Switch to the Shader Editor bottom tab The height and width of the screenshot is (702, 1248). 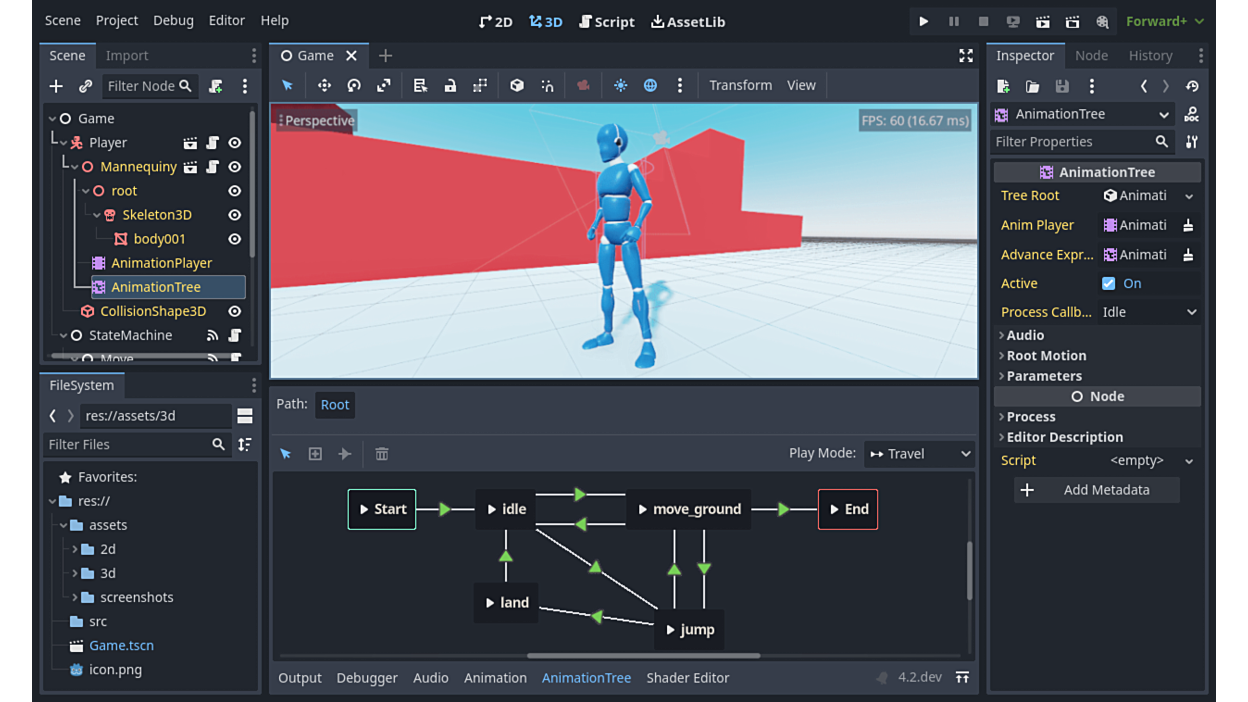click(x=687, y=678)
